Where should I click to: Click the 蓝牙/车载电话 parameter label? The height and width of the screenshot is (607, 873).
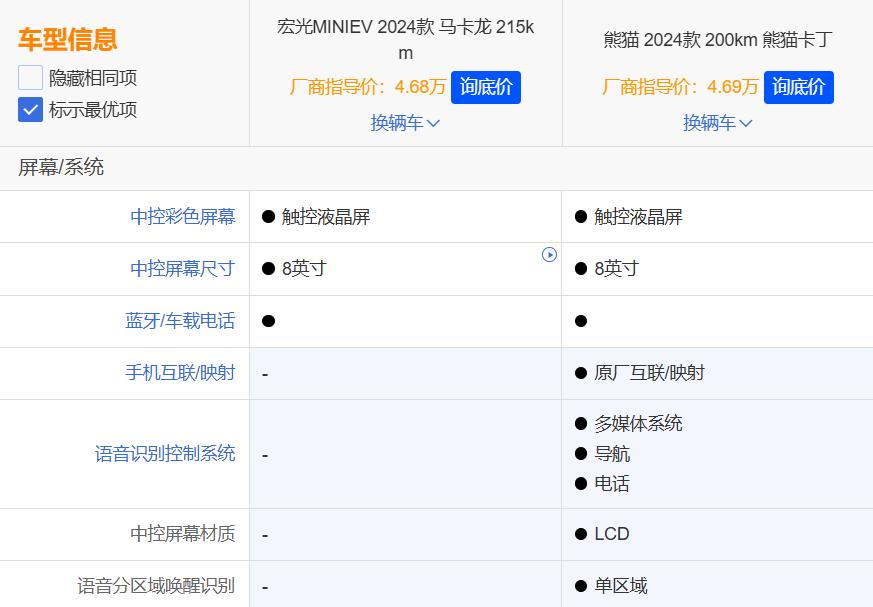(x=180, y=321)
